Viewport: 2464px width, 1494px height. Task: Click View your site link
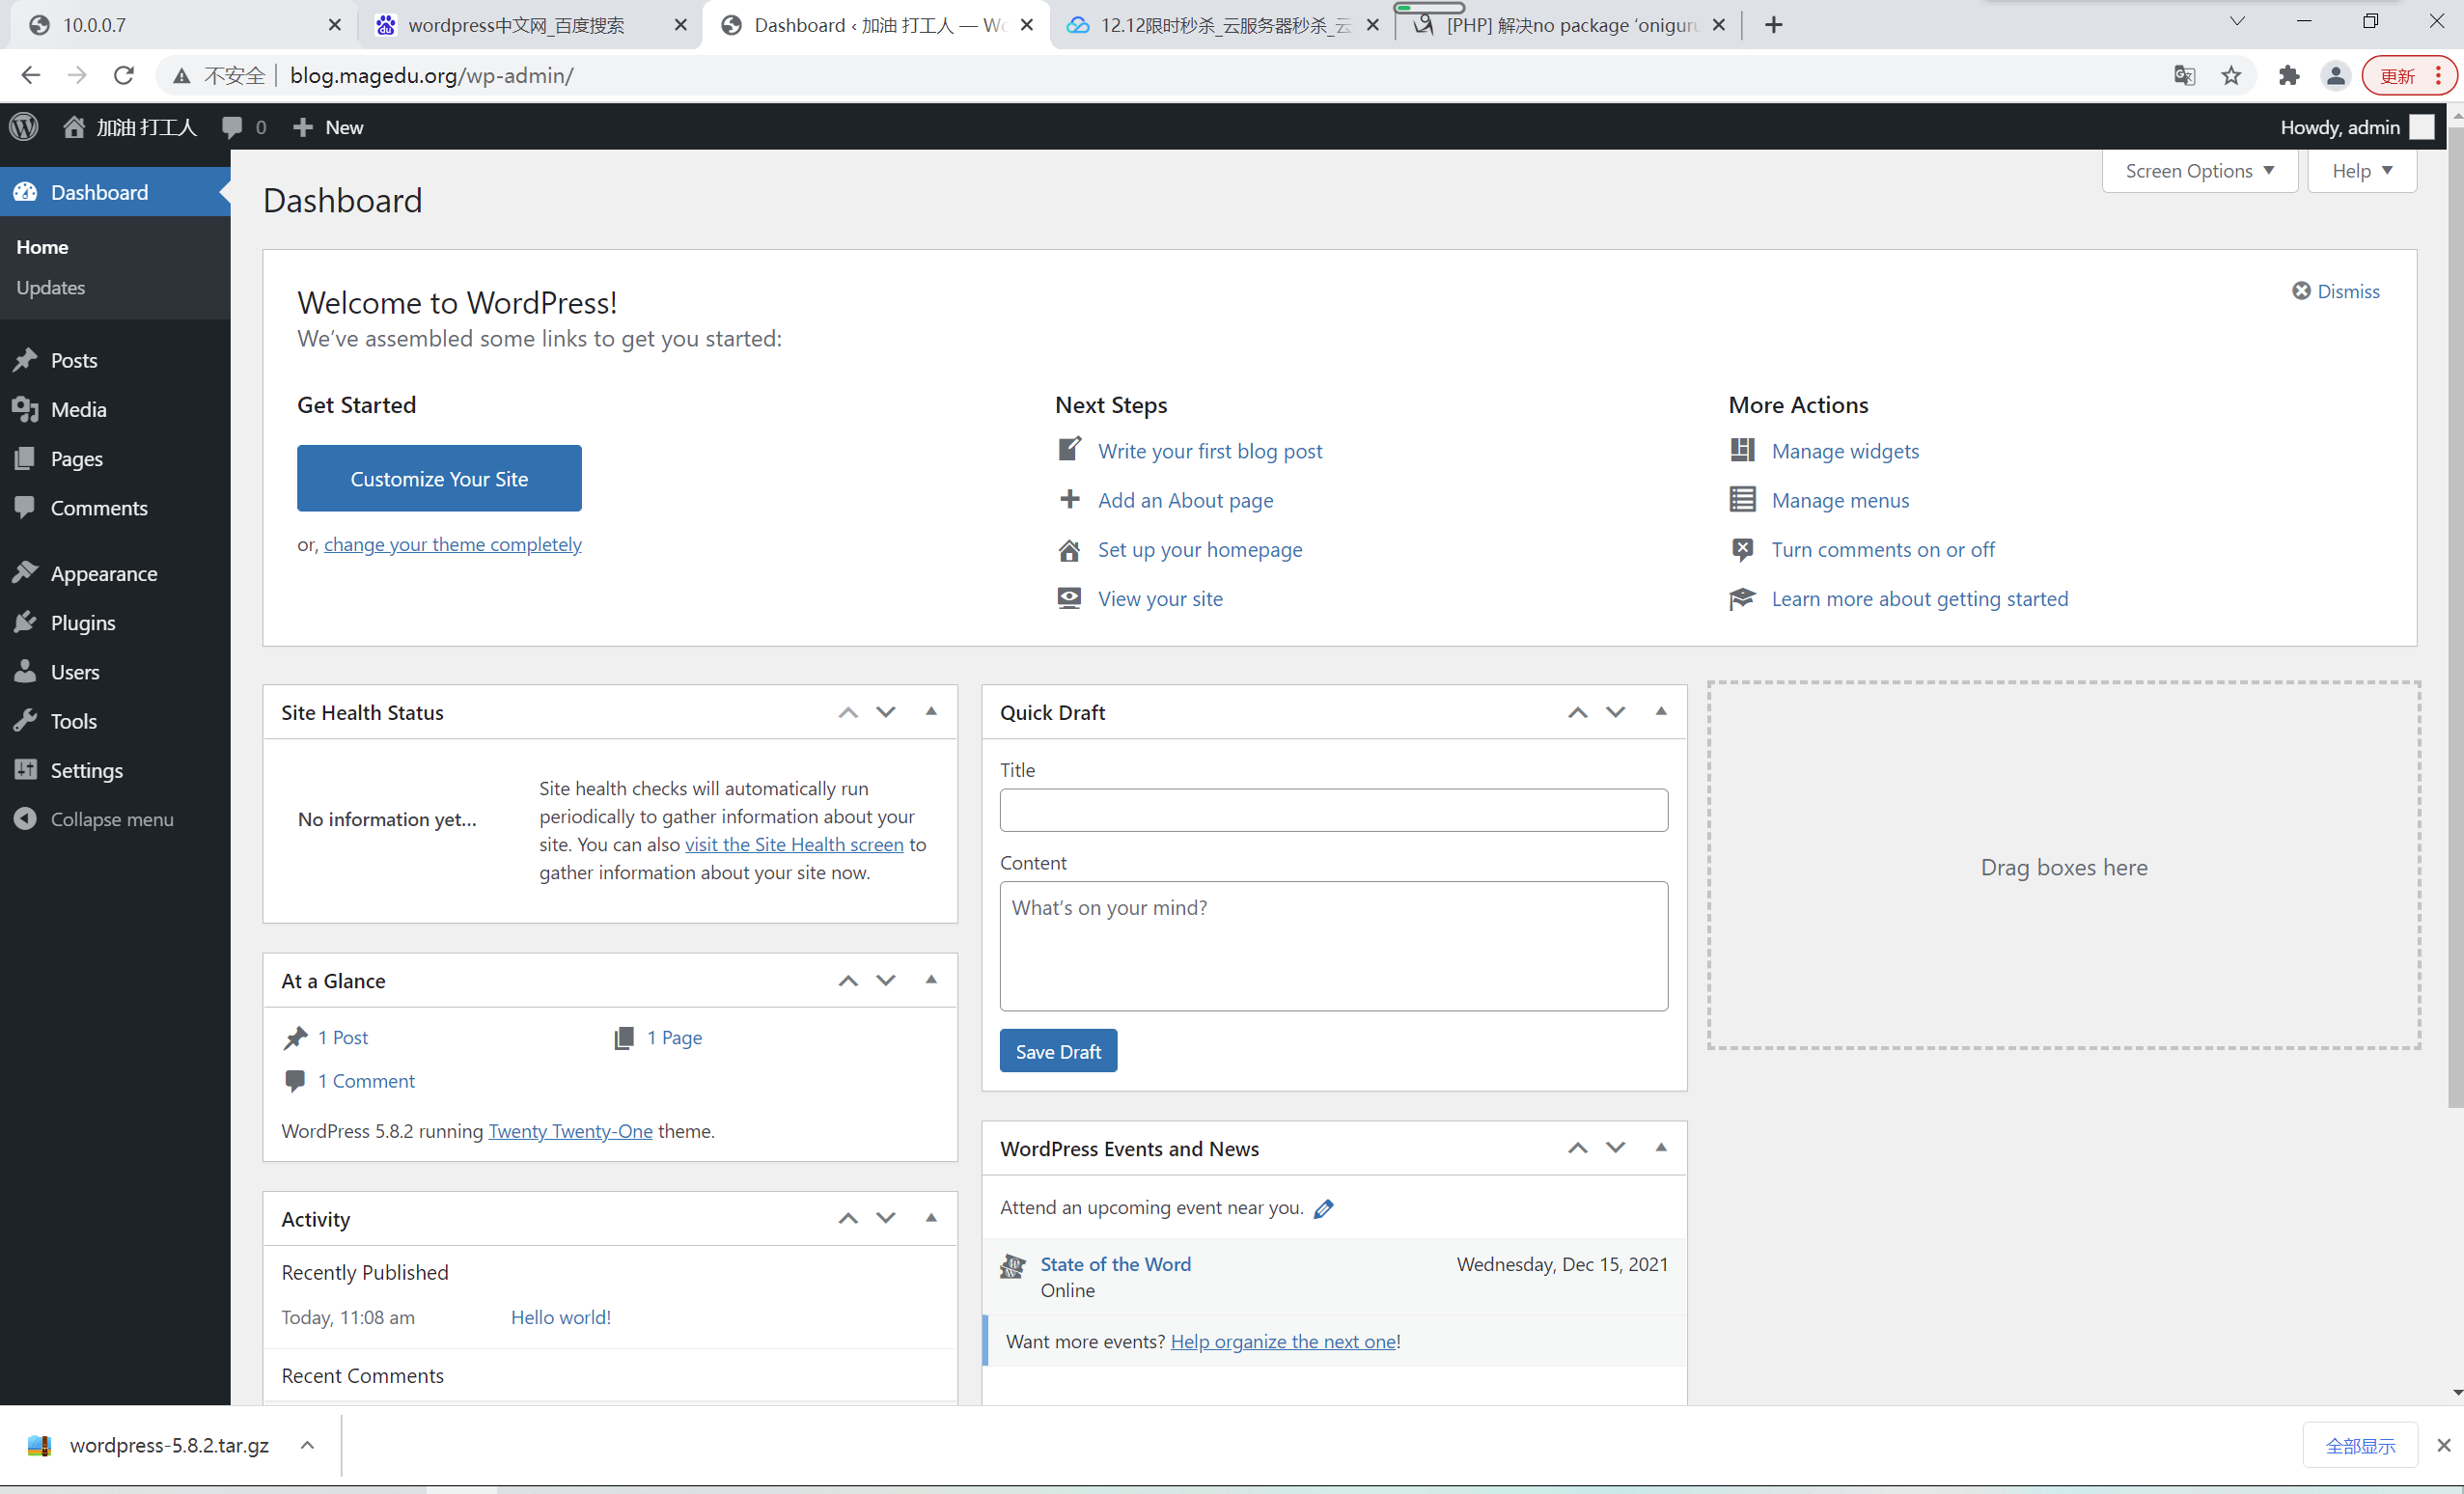pos(1160,598)
